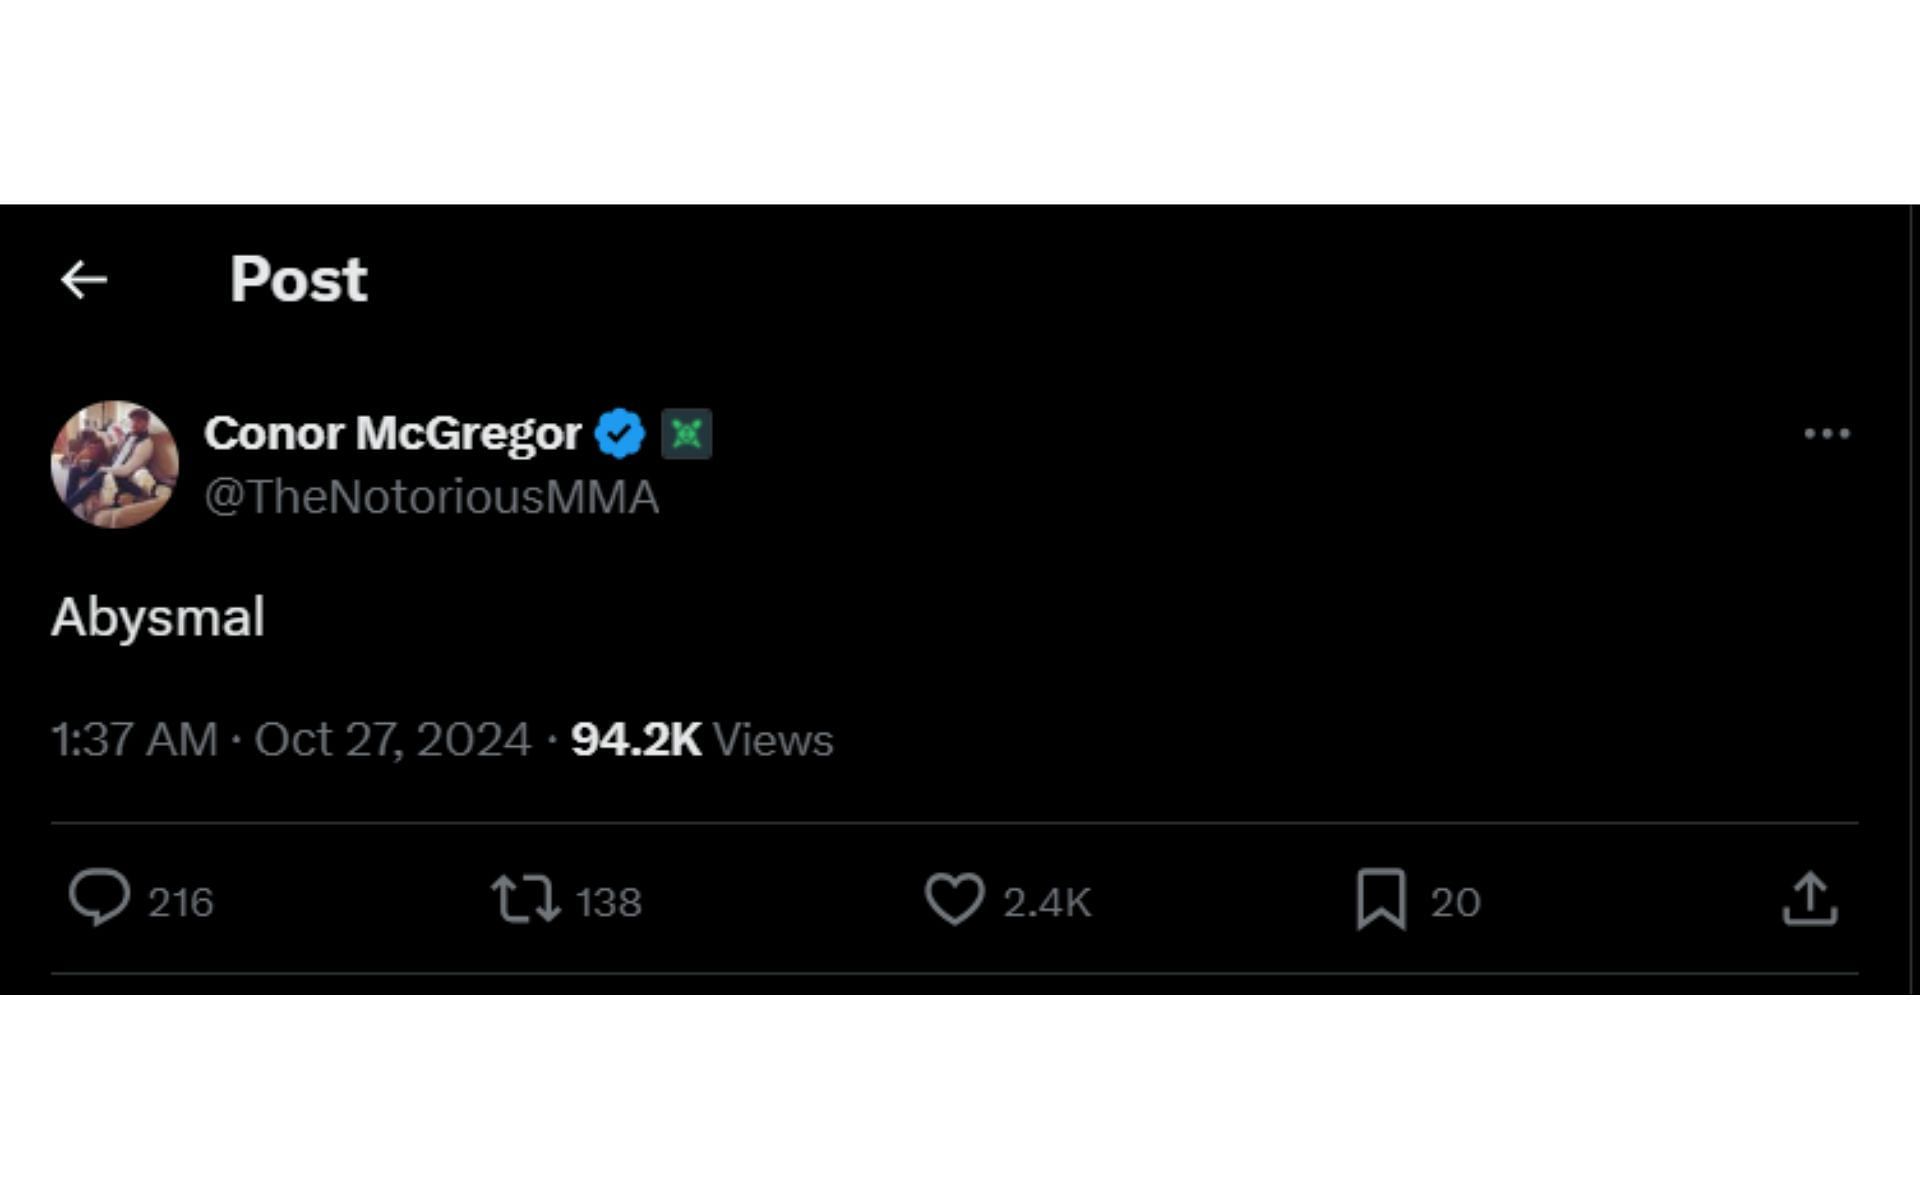Viewport: 1920px width, 1200px height.
Task: Bookmark the post with the bookmark icon
Action: [x=1381, y=898]
